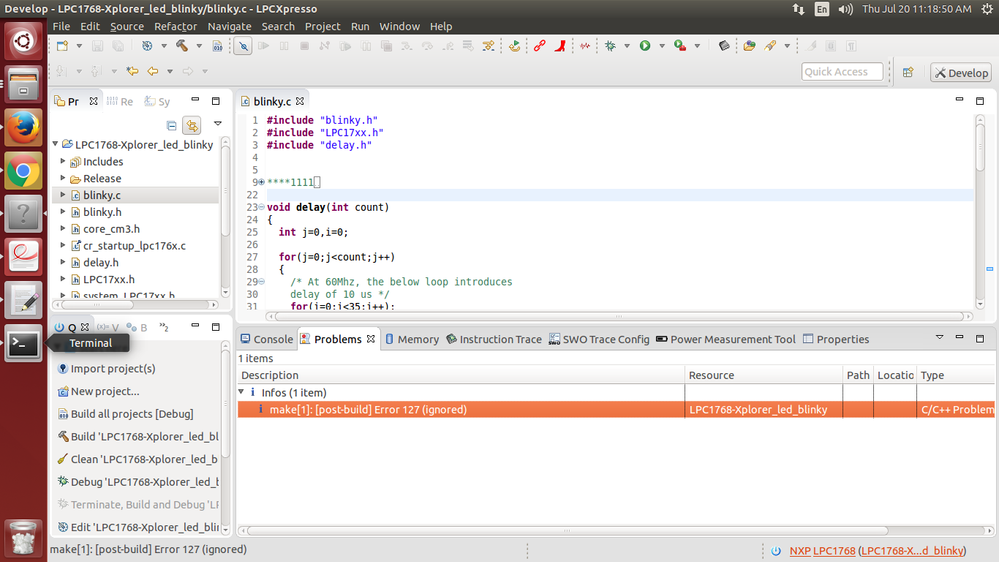The image size is (999, 562).
Task: Click the NXP LPC1768 link in status bar
Action: (821, 550)
